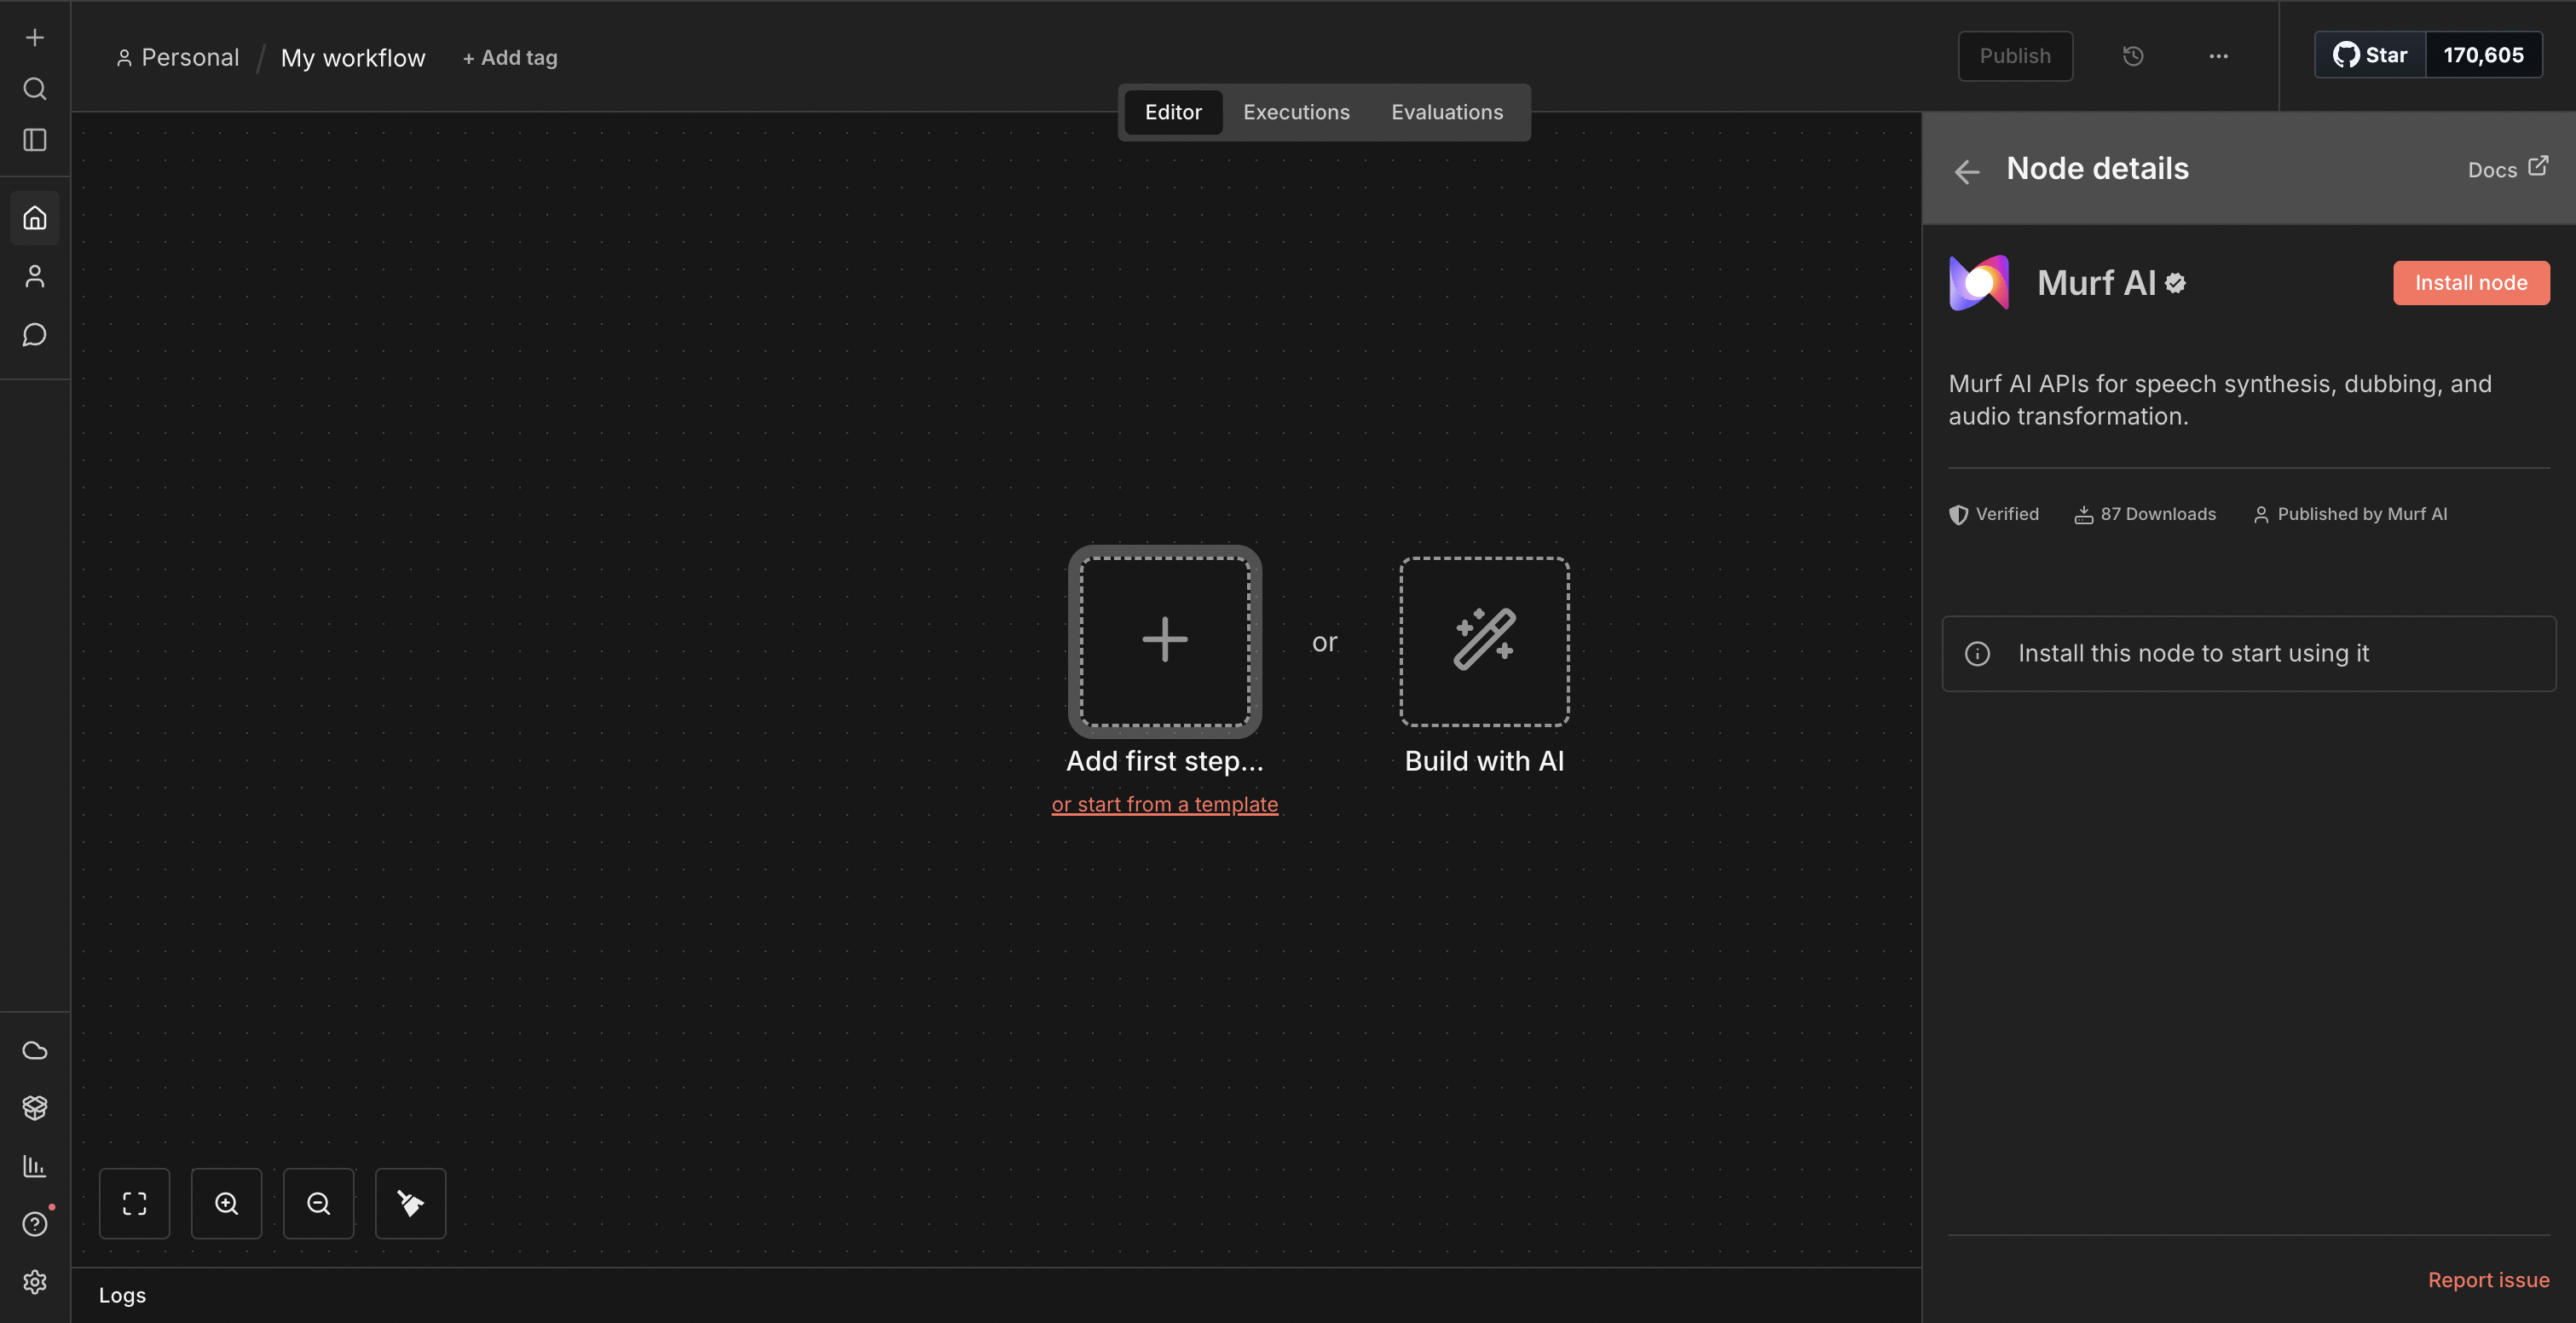Open the chat bubble icon in sidebar

pyautogui.click(x=35, y=334)
